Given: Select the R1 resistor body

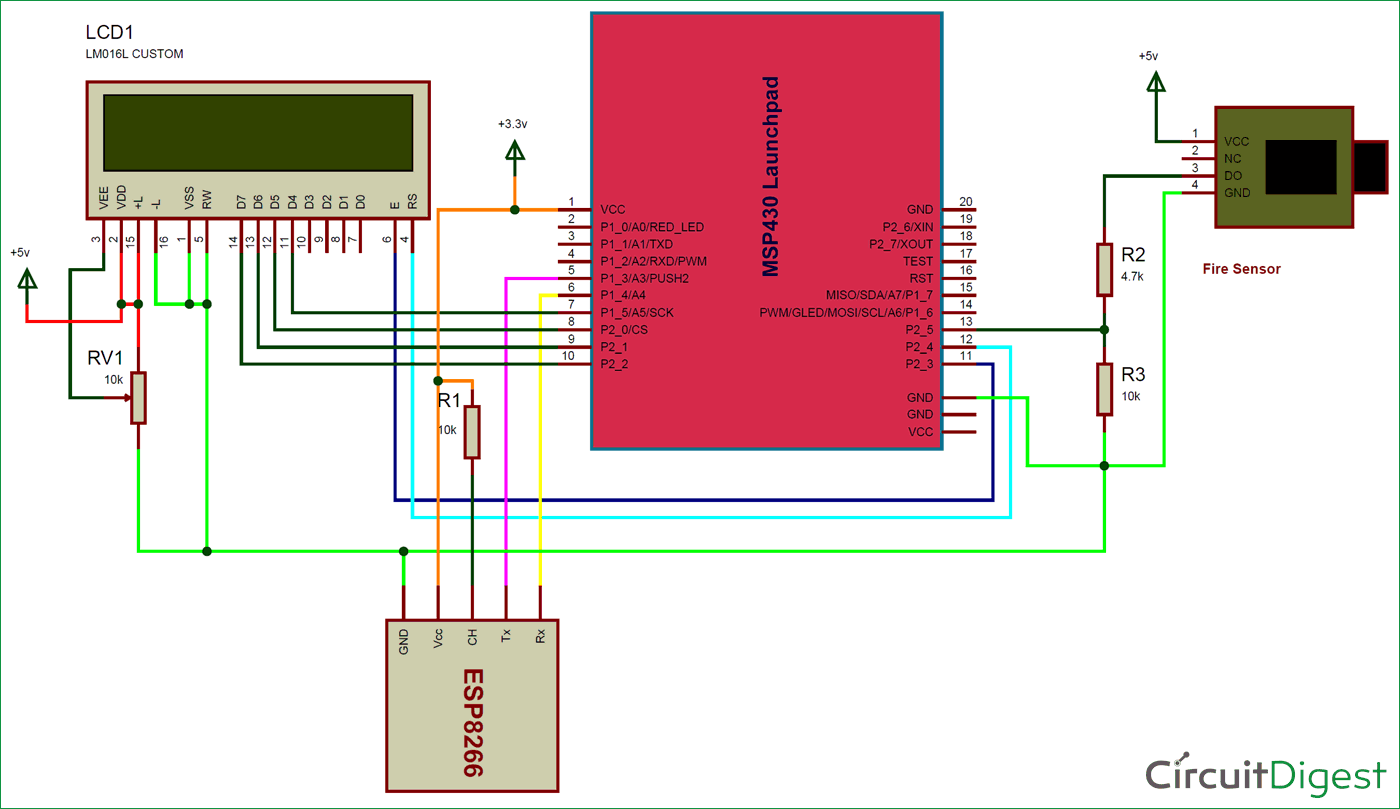Looking at the screenshot, I should point(472,432).
